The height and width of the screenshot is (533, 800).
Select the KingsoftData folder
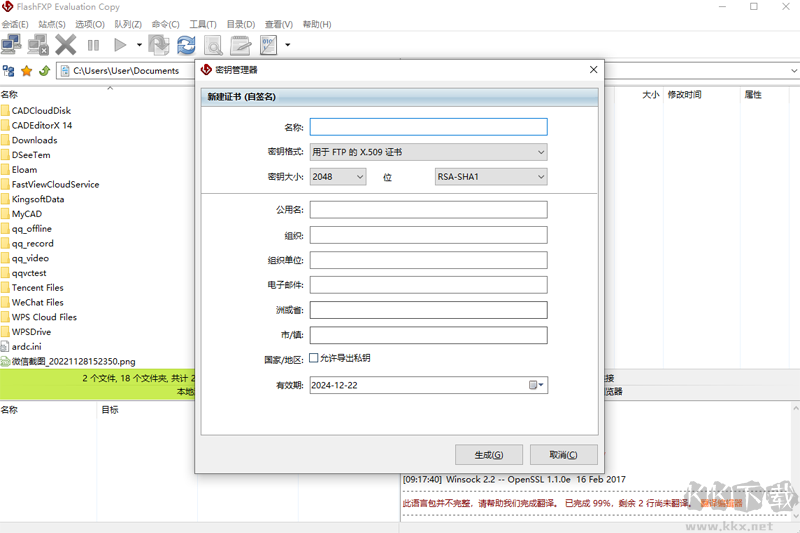(38, 199)
